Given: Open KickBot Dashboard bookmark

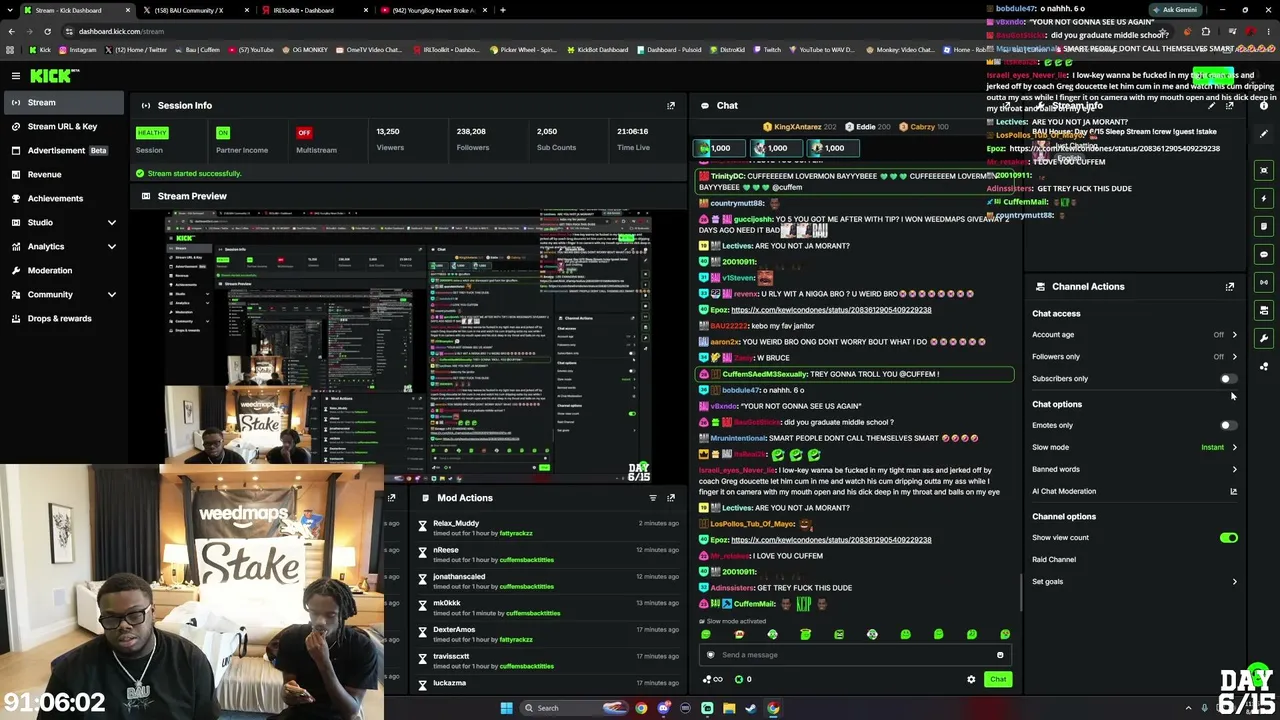Looking at the screenshot, I should [x=599, y=49].
